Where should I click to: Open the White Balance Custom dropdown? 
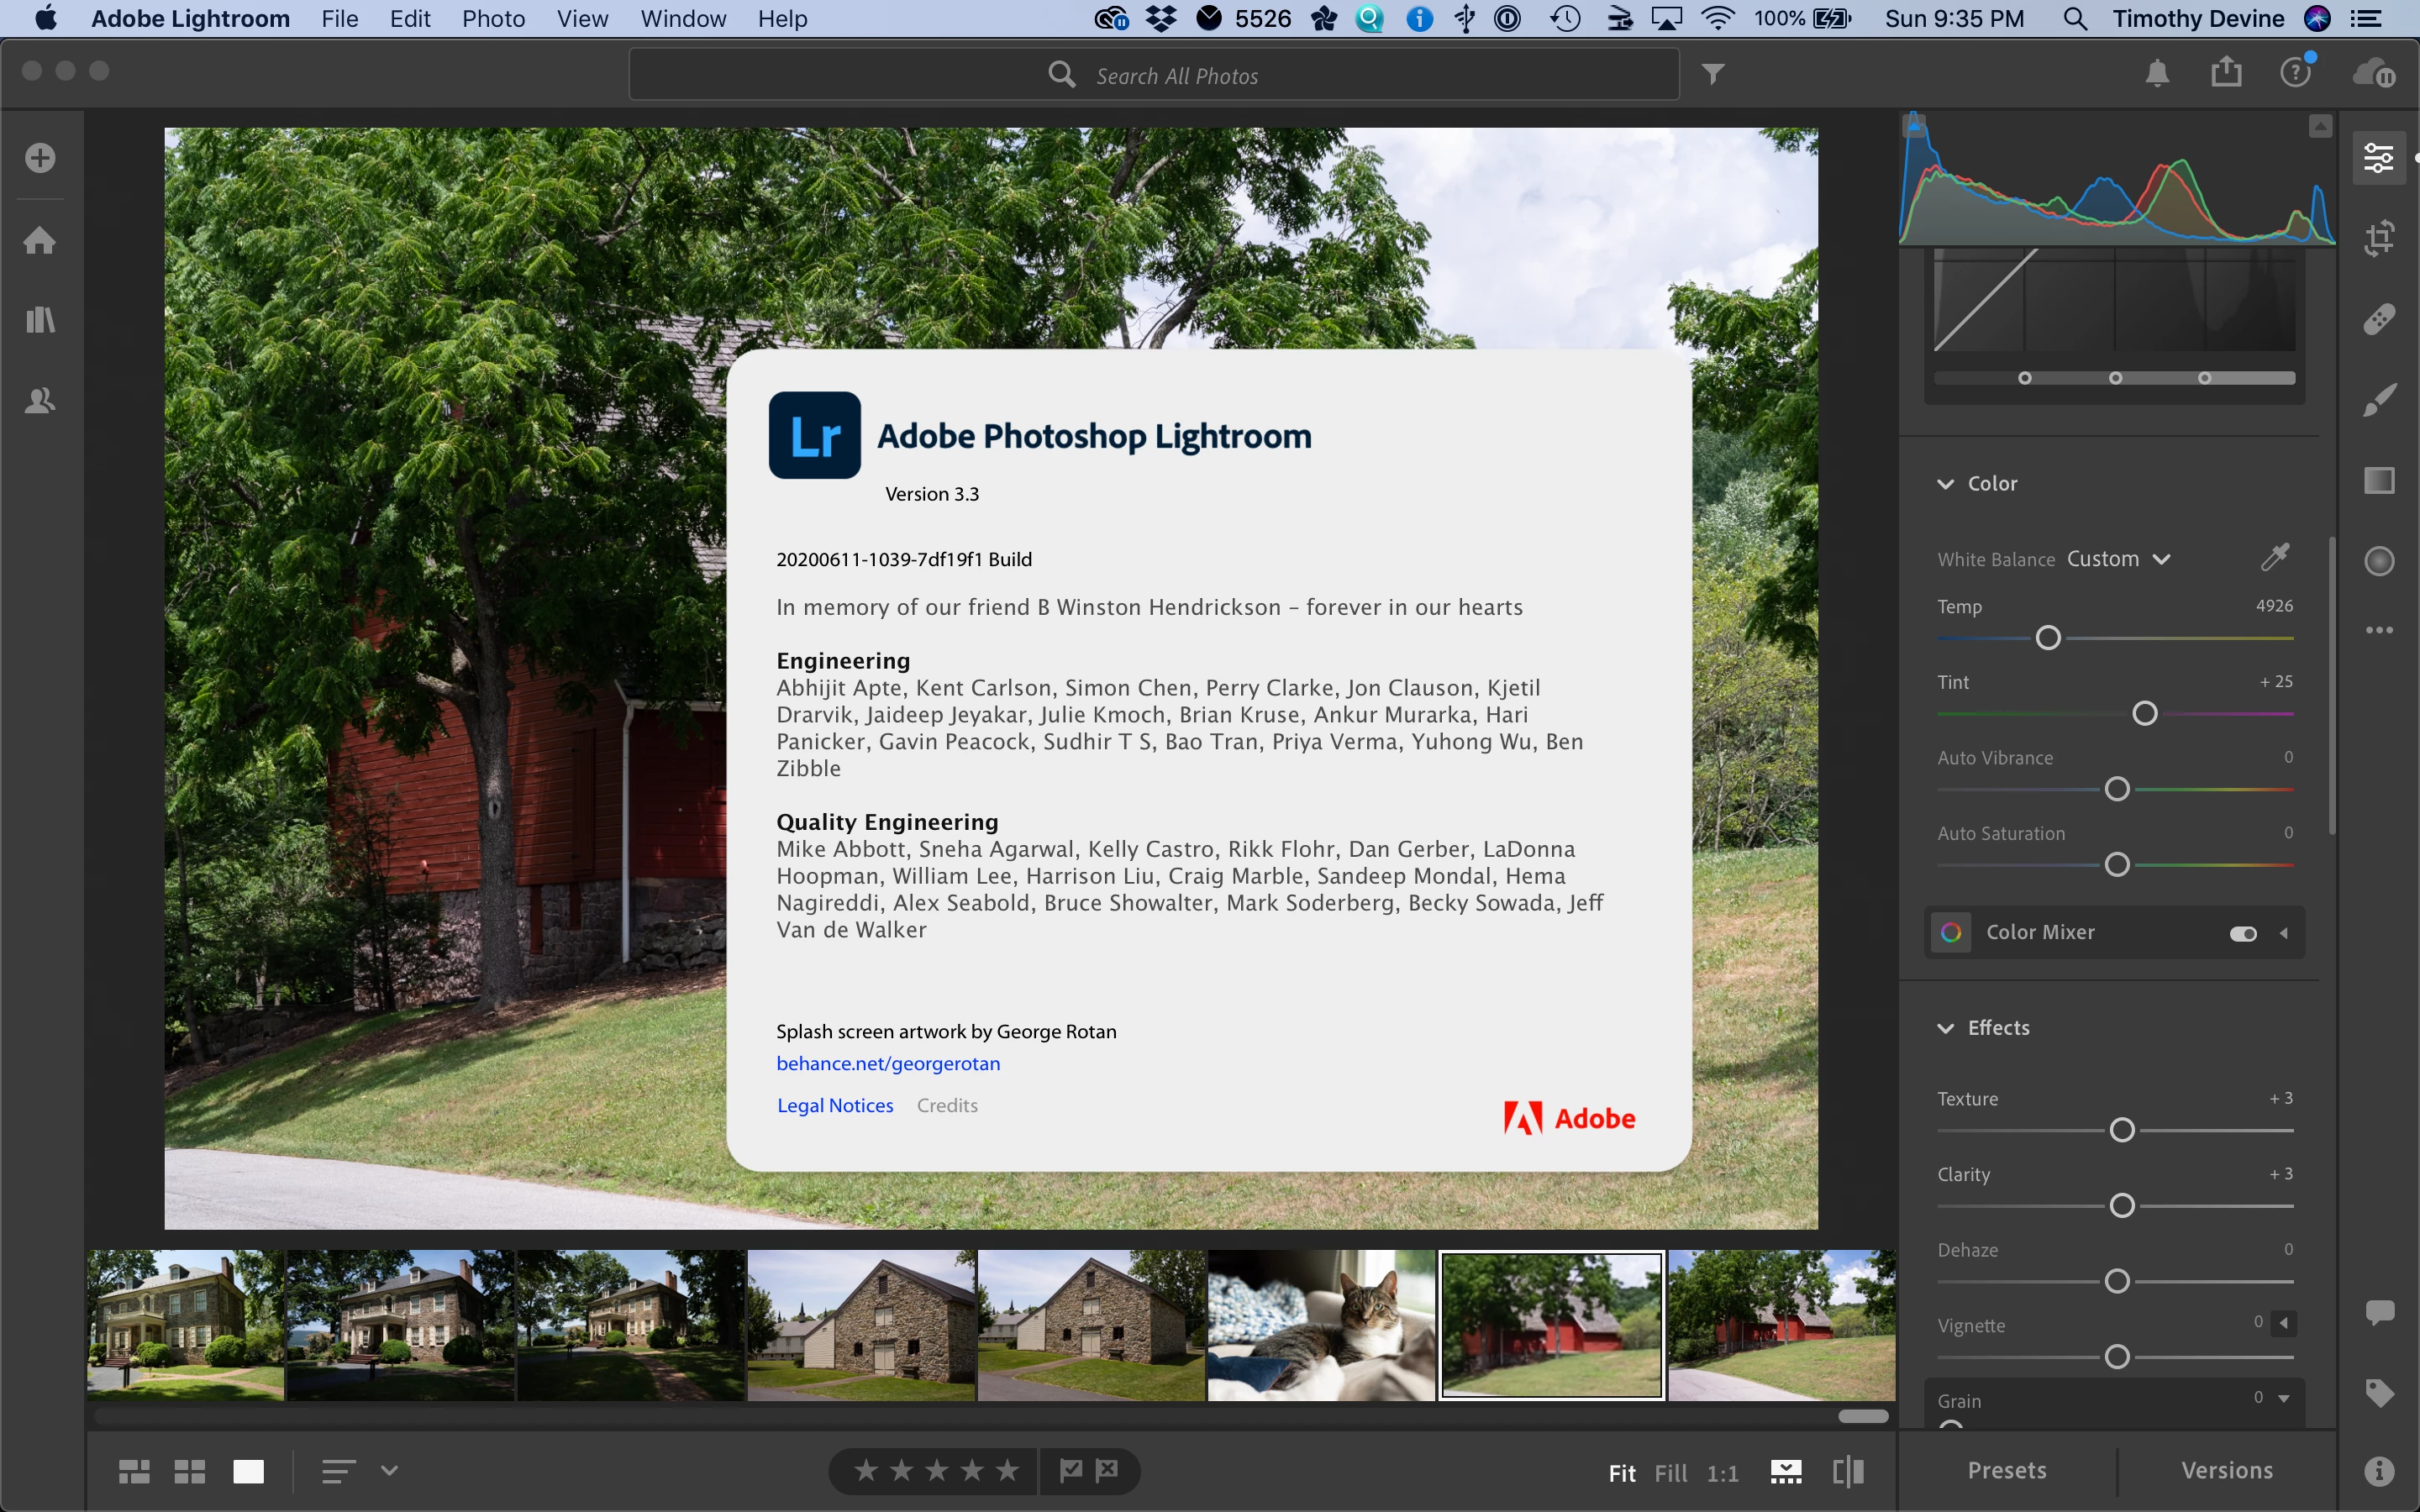point(2118,559)
